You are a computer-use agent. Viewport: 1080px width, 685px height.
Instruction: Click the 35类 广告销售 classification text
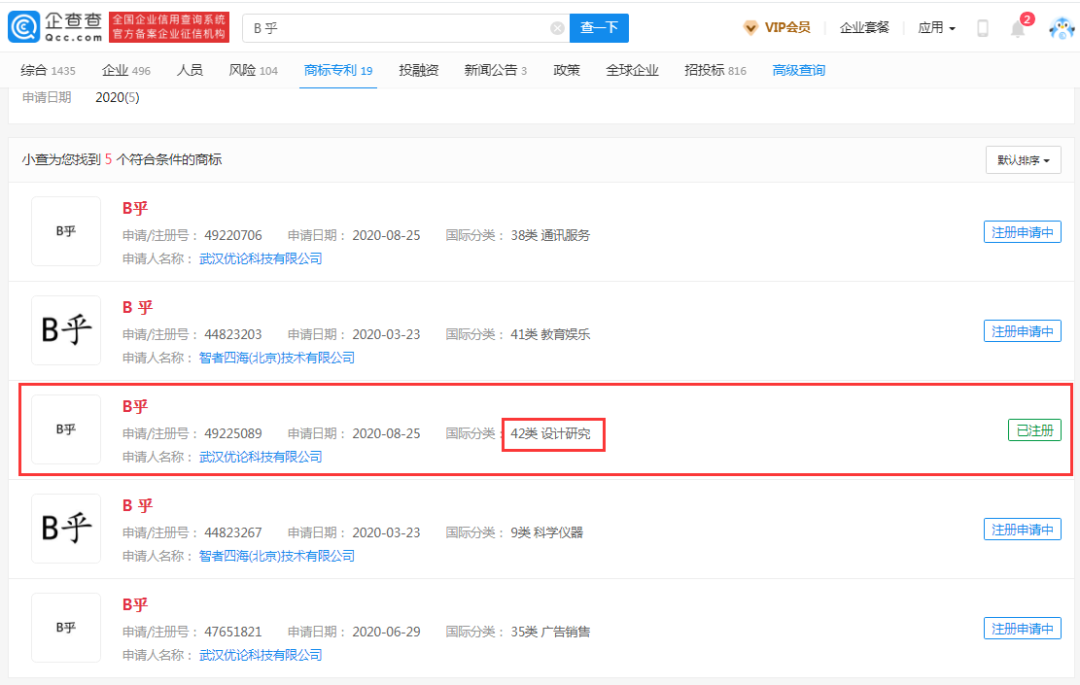tap(550, 632)
